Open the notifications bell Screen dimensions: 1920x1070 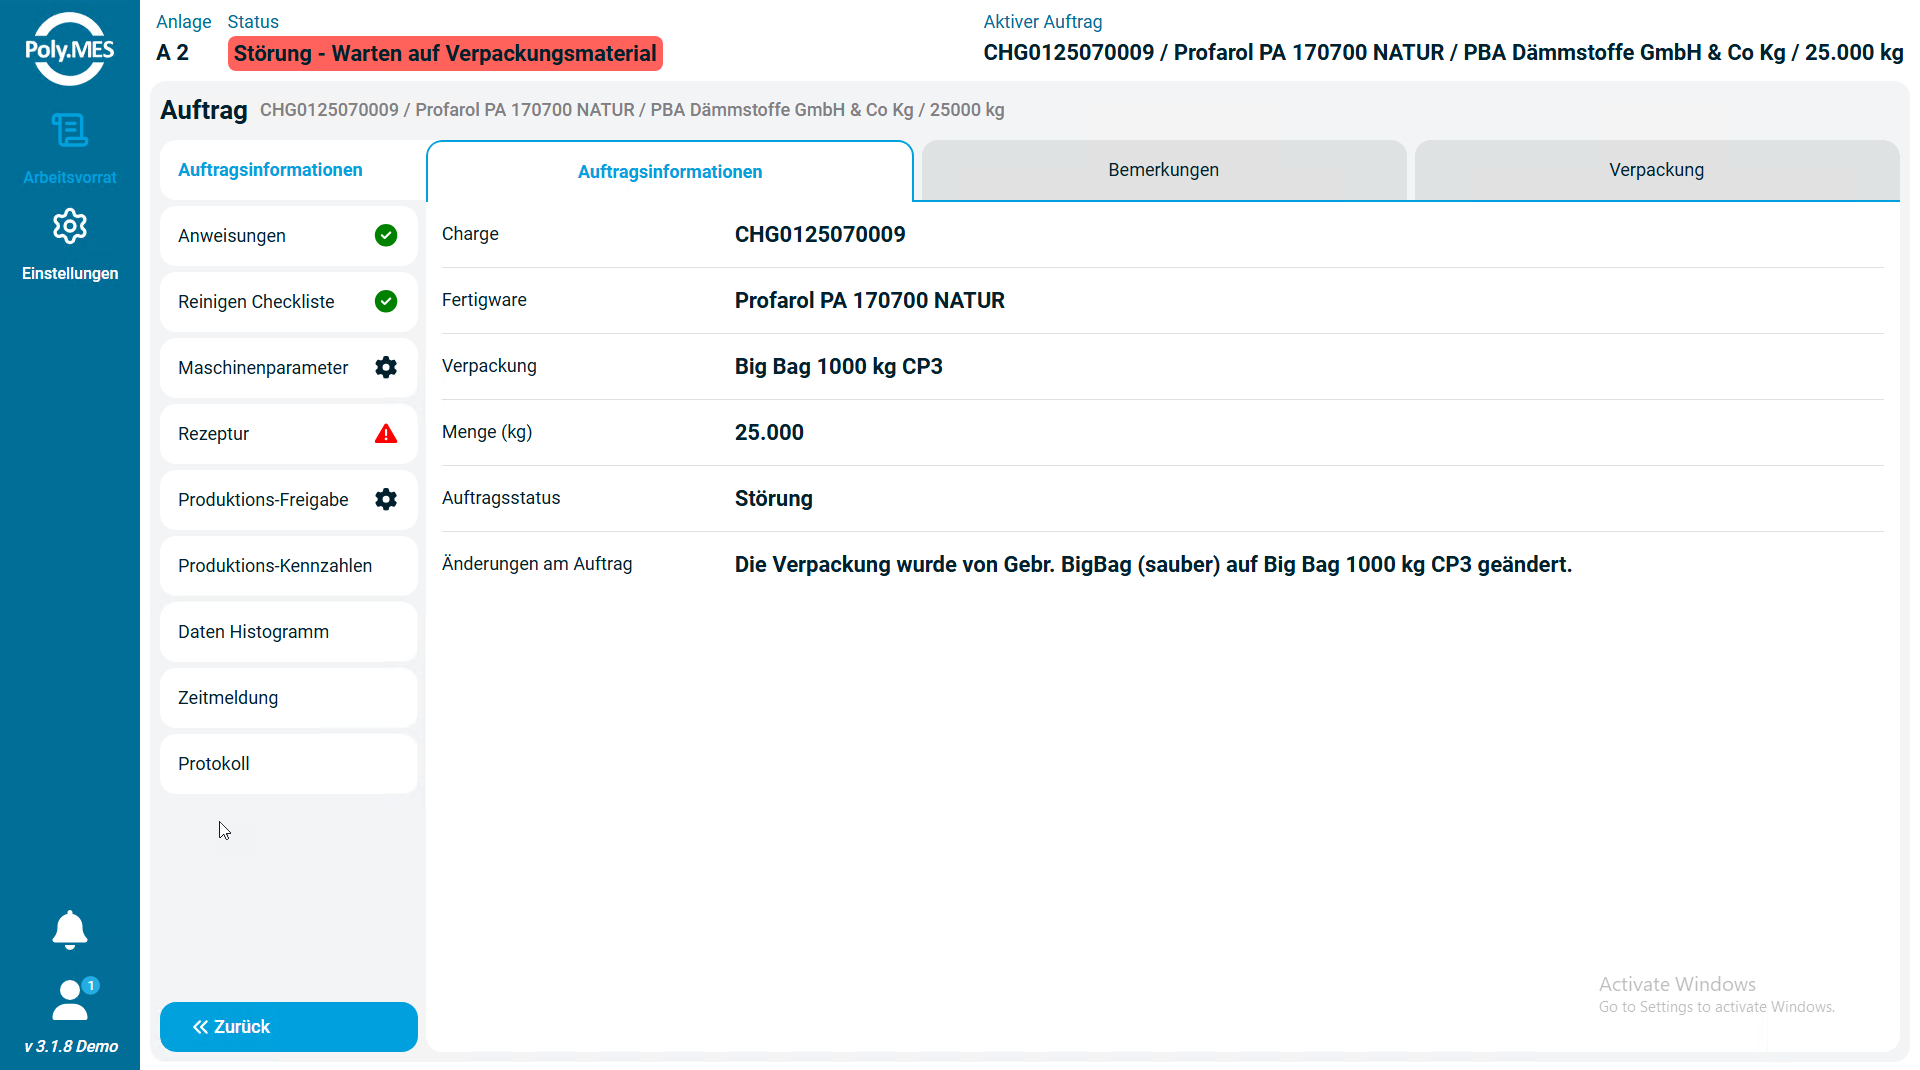pos(70,930)
